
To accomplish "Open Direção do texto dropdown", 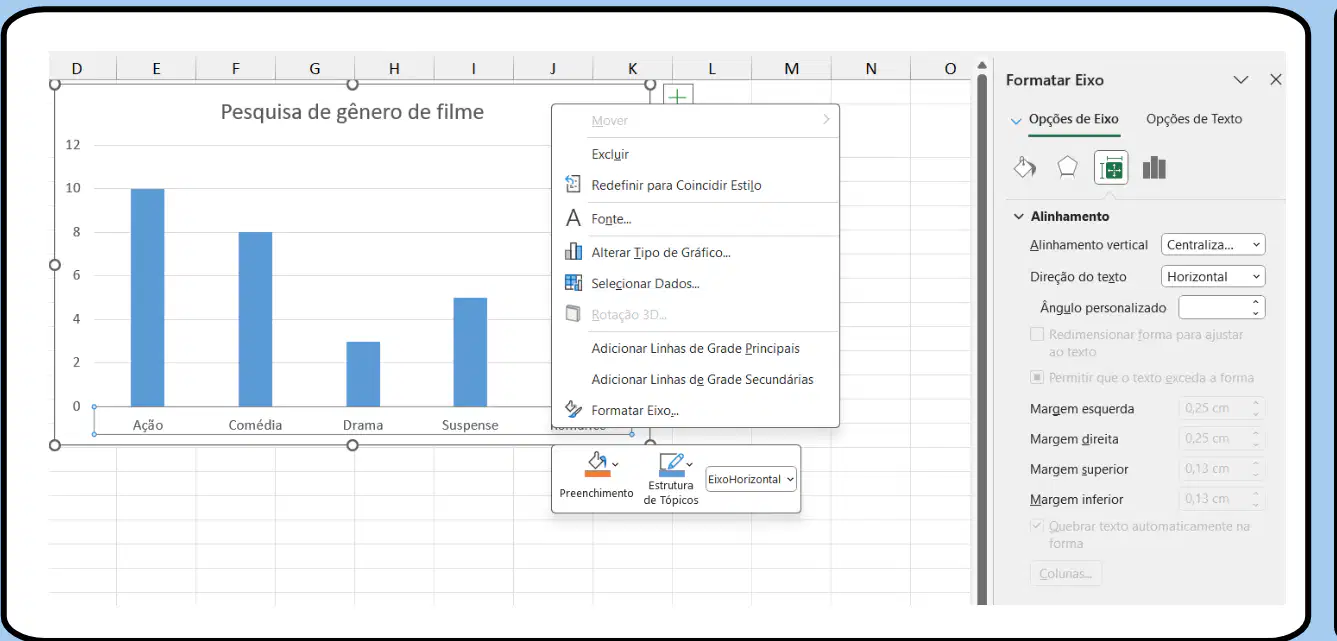I will click(x=1213, y=277).
